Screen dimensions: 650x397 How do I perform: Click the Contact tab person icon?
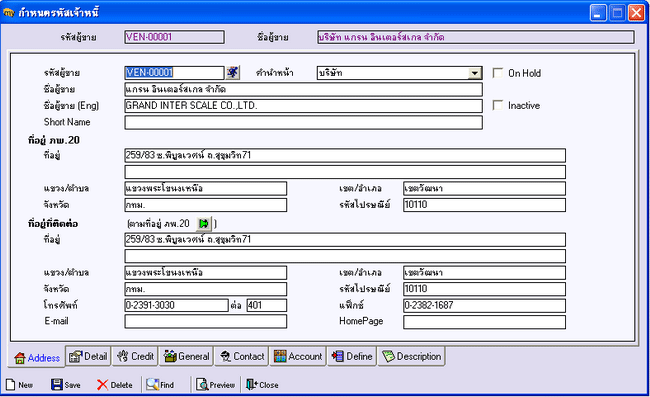click(226, 356)
